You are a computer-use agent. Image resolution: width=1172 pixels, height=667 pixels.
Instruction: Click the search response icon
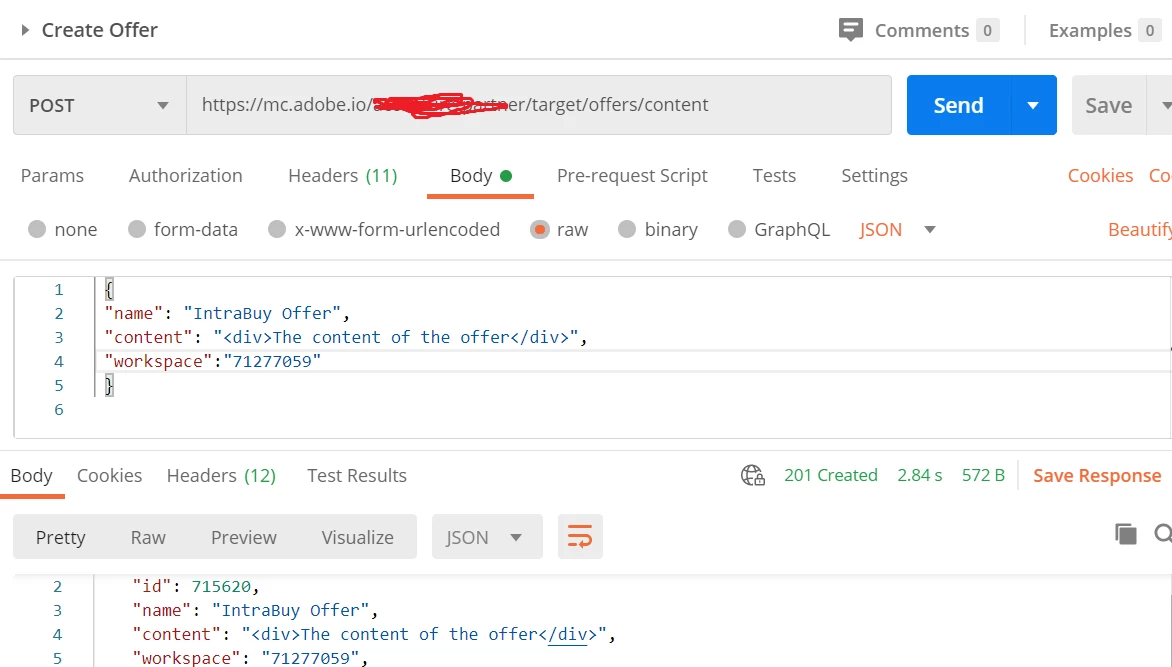tap(1163, 534)
